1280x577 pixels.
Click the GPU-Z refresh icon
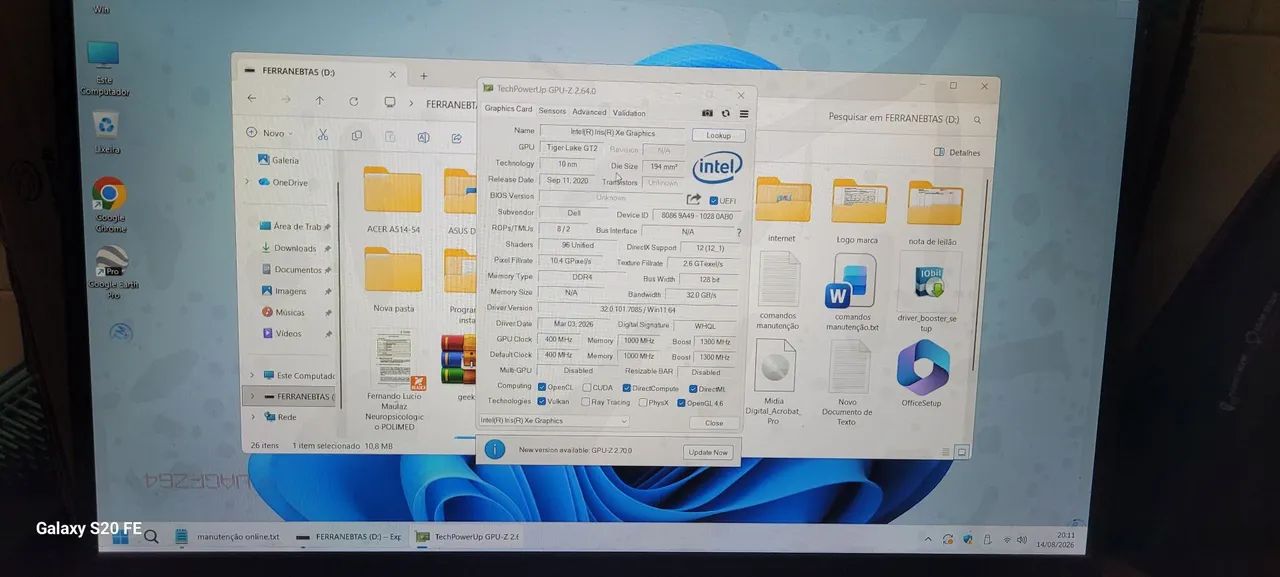click(x=726, y=113)
